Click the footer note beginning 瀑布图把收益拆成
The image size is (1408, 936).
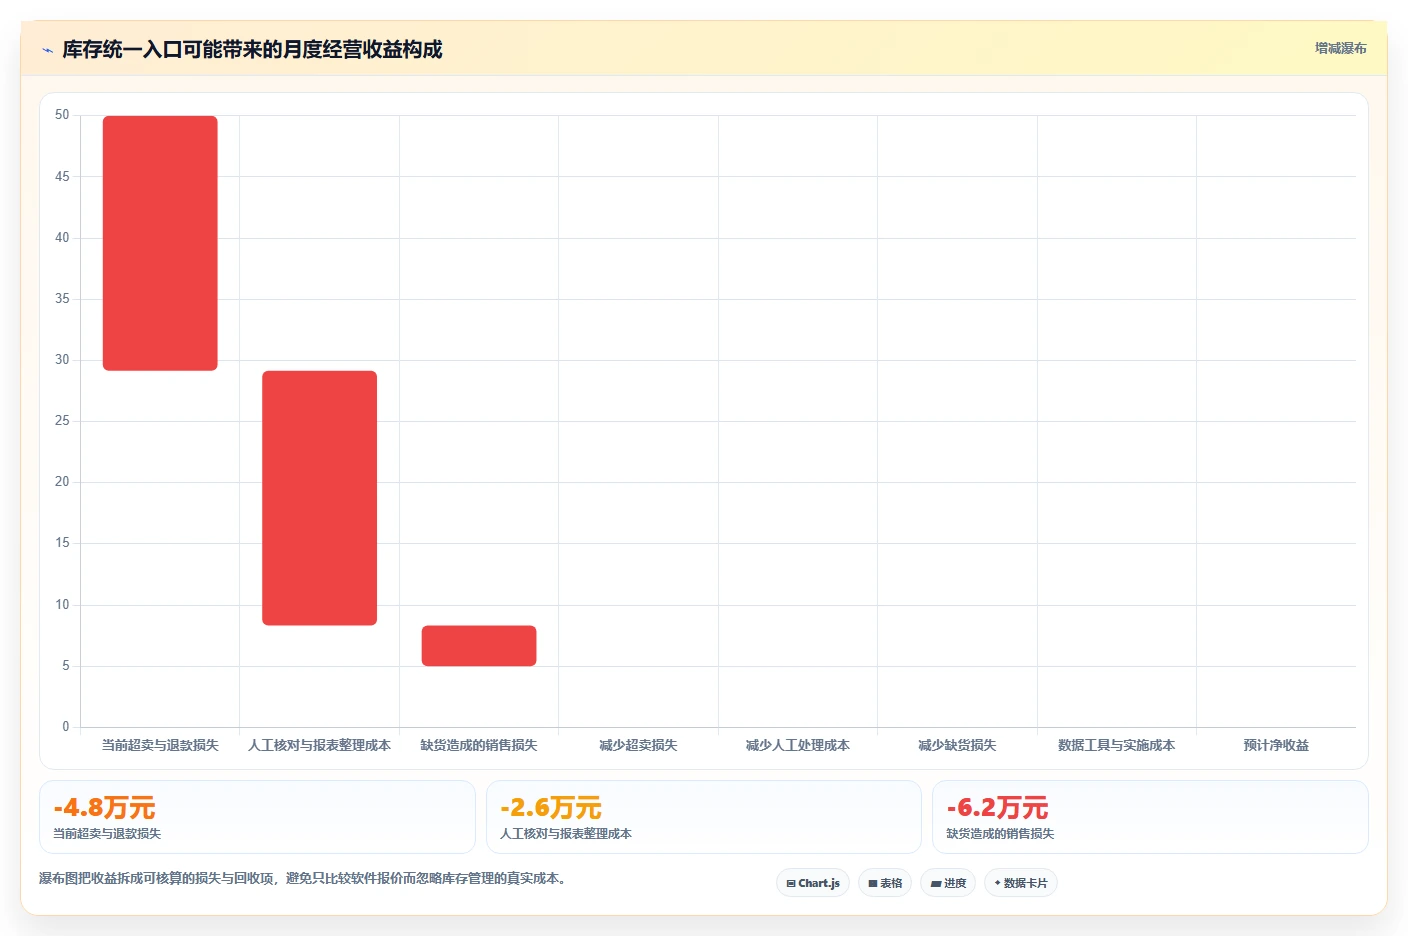point(304,879)
